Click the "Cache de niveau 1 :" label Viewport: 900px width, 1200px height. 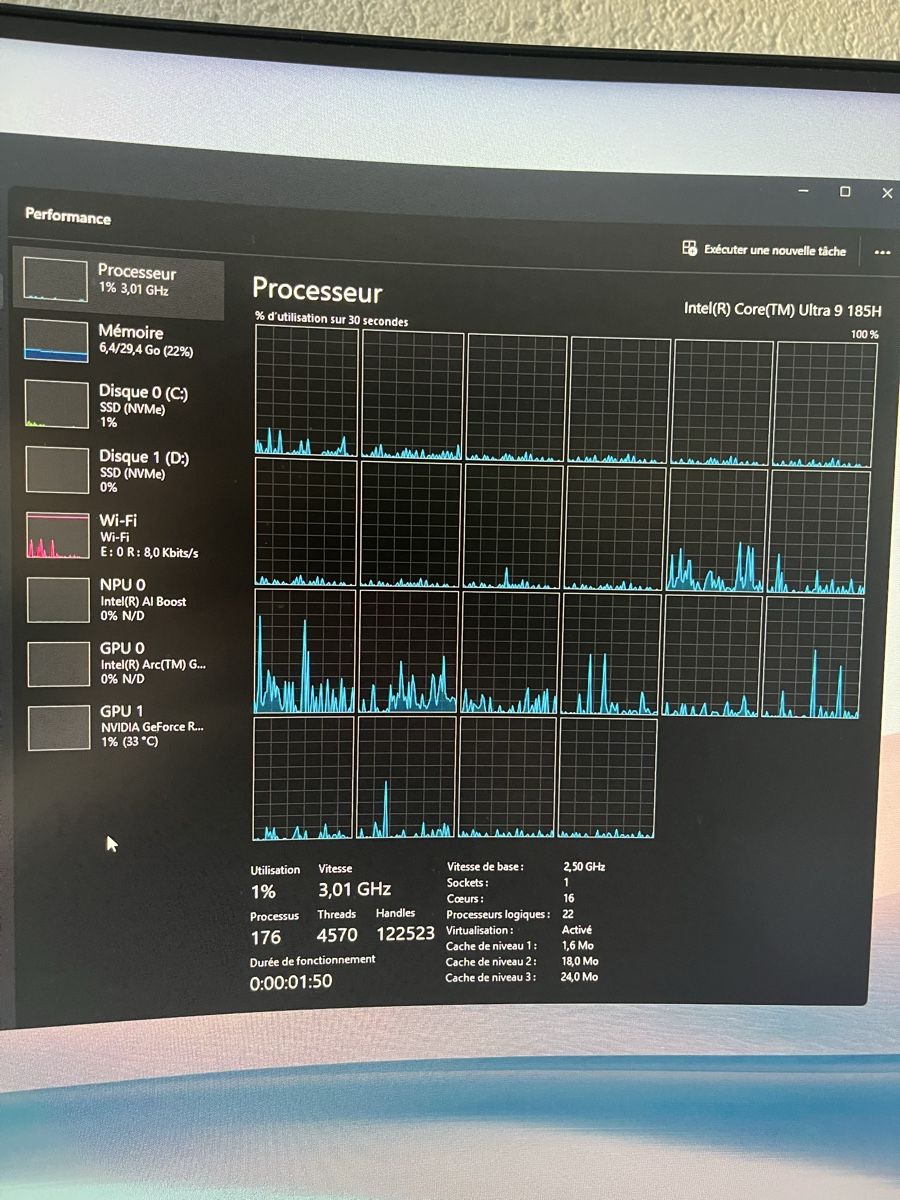point(491,946)
